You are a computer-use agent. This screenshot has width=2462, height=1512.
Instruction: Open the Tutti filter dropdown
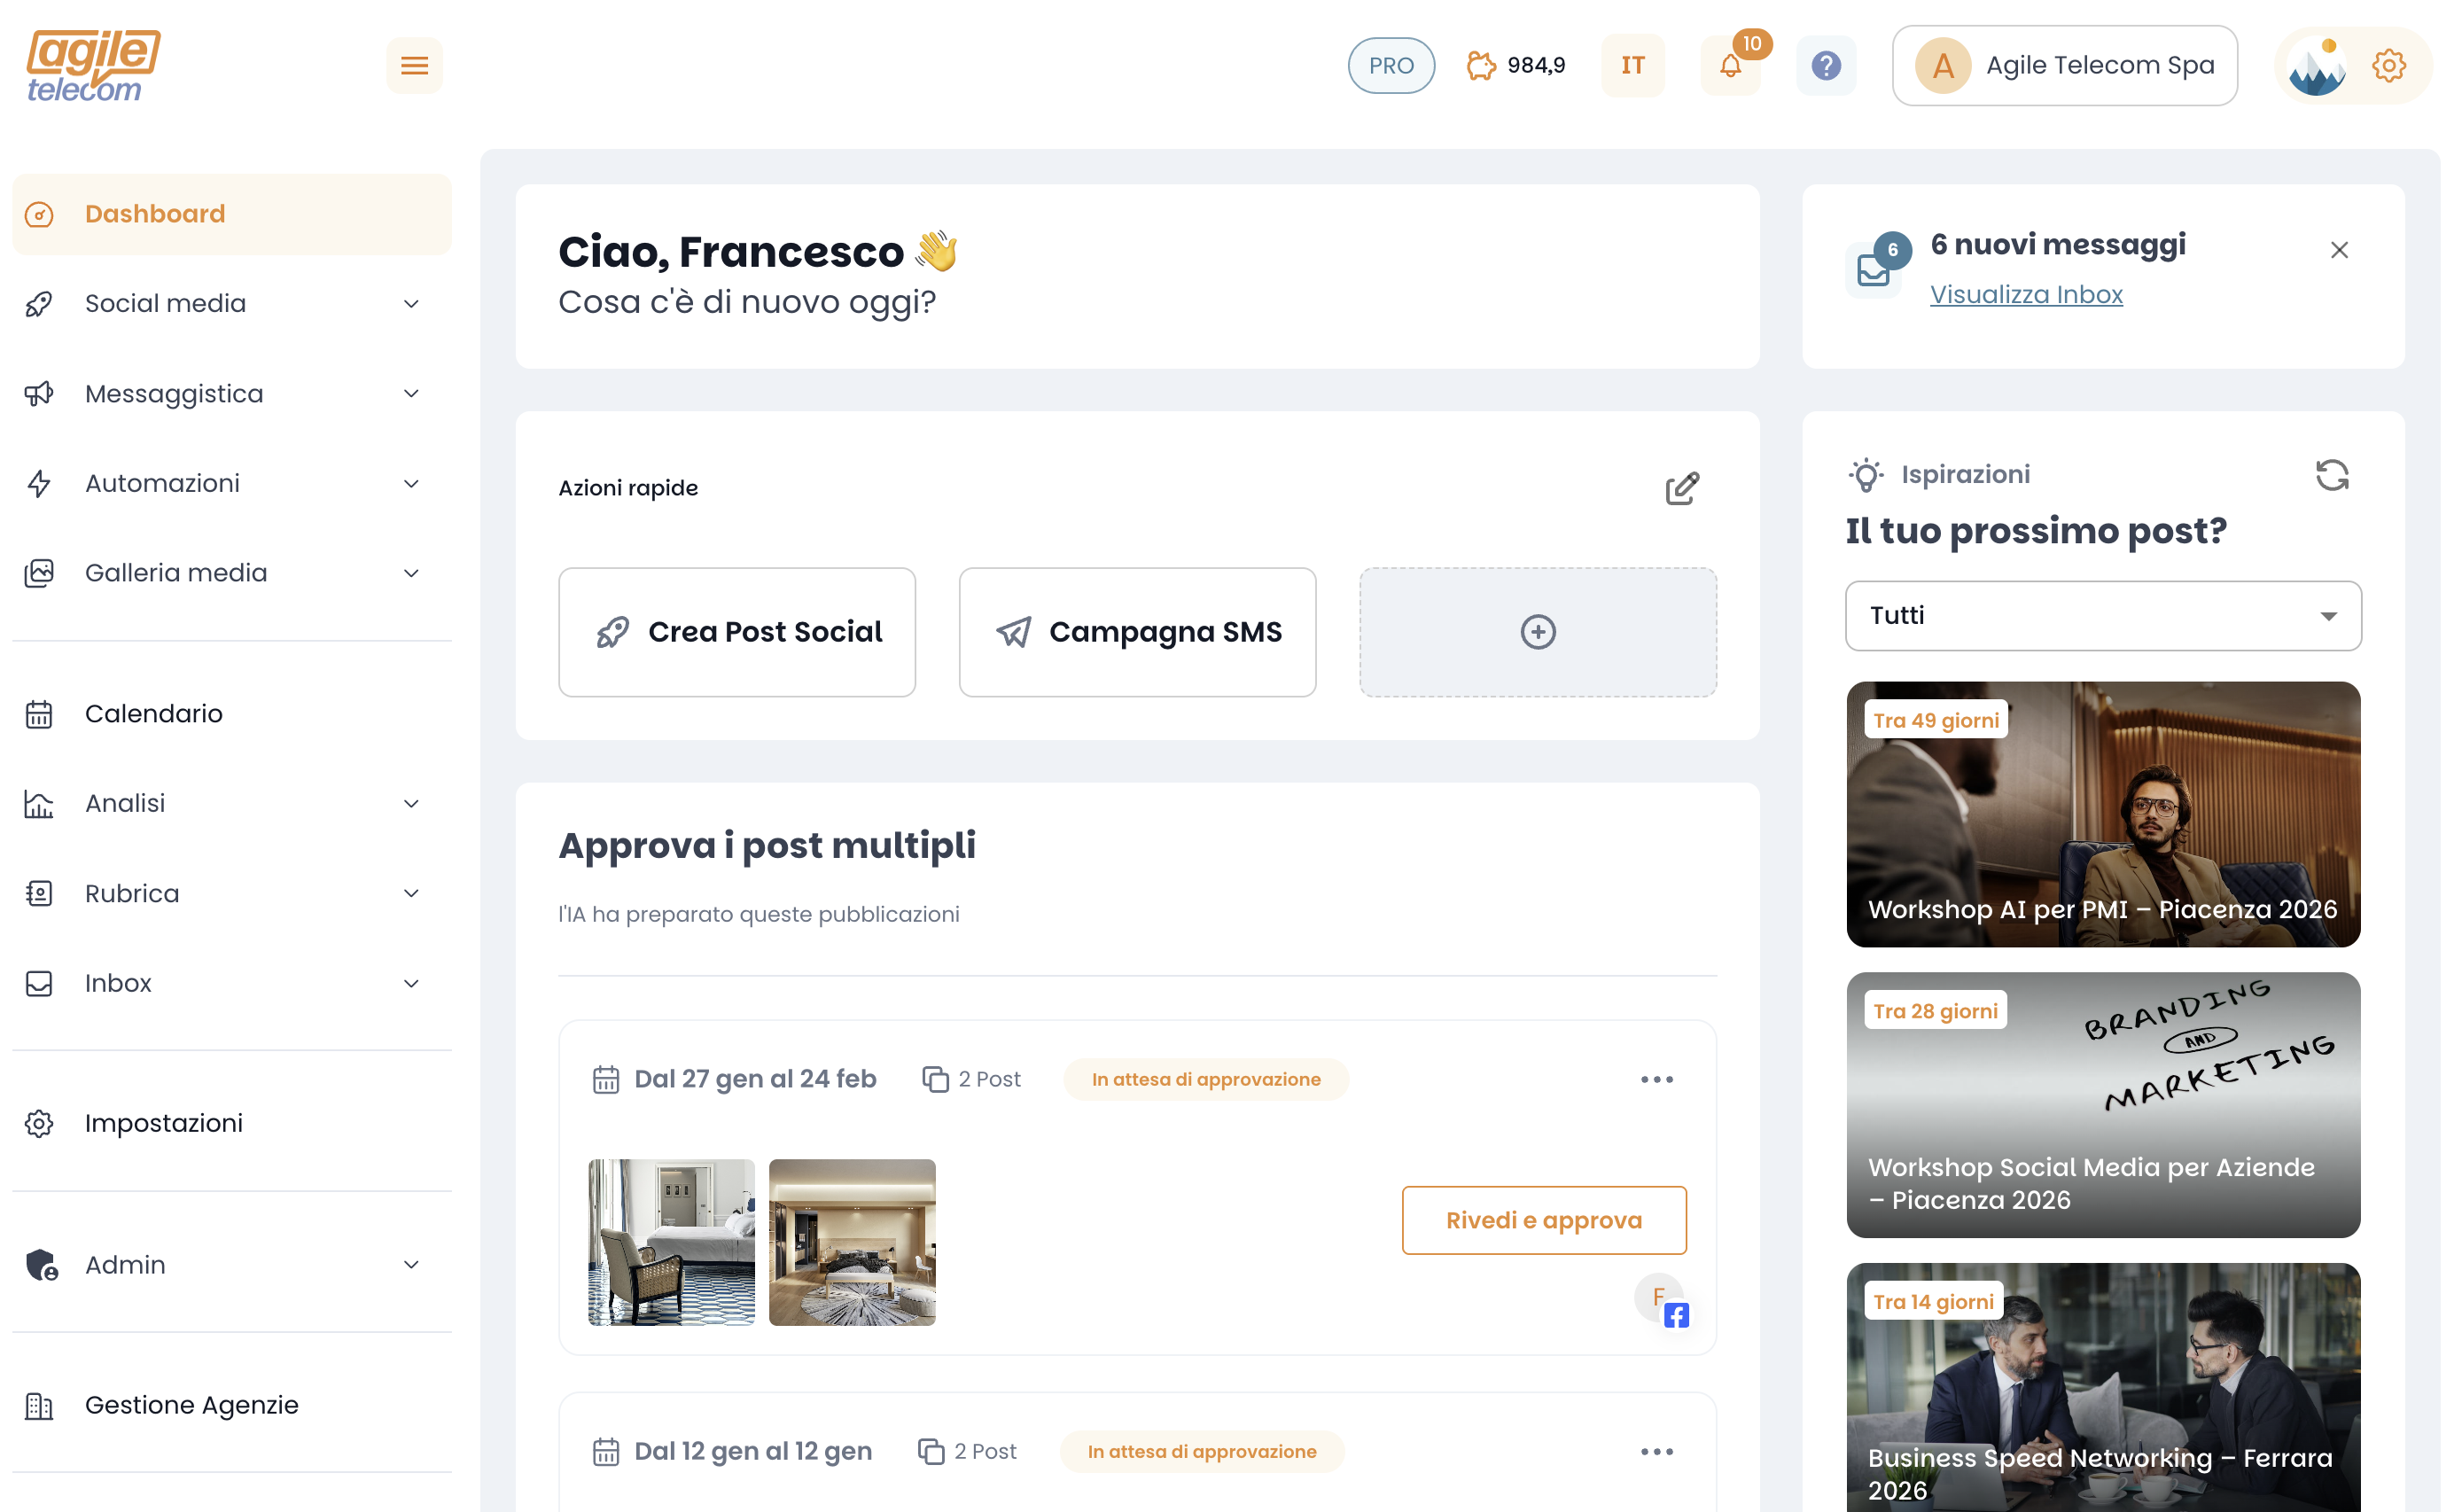pos(2102,616)
